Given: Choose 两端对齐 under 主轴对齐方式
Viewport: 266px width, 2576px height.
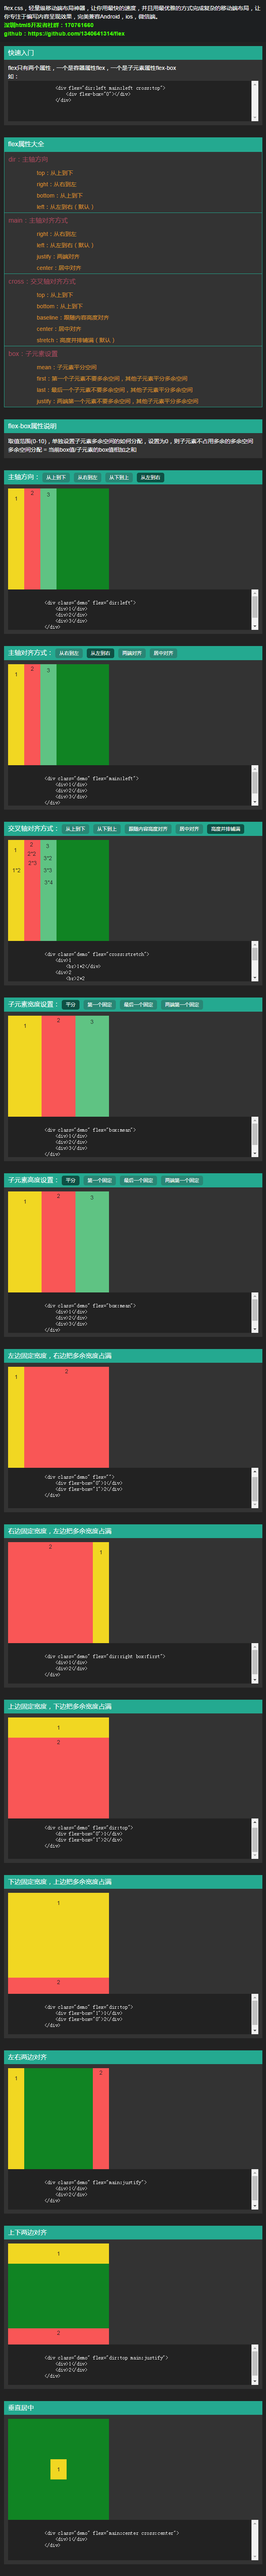Looking at the screenshot, I should point(132,653).
